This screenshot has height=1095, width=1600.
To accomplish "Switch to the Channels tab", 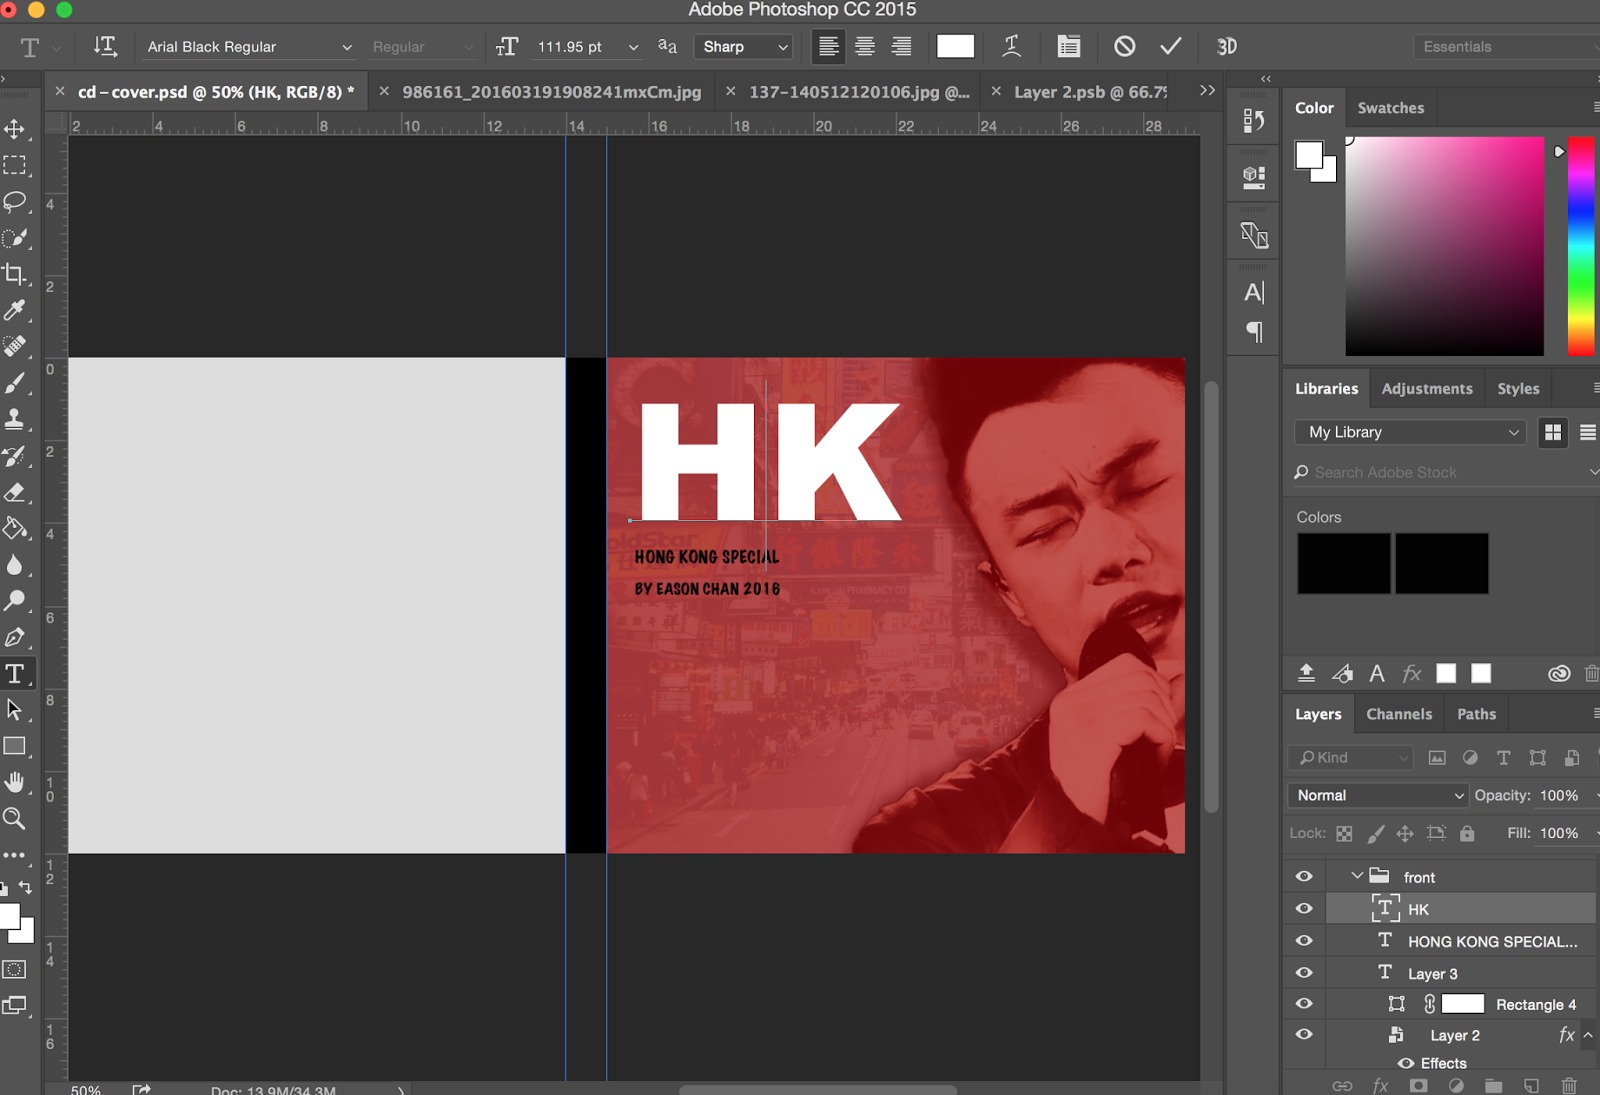I will (x=1399, y=714).
